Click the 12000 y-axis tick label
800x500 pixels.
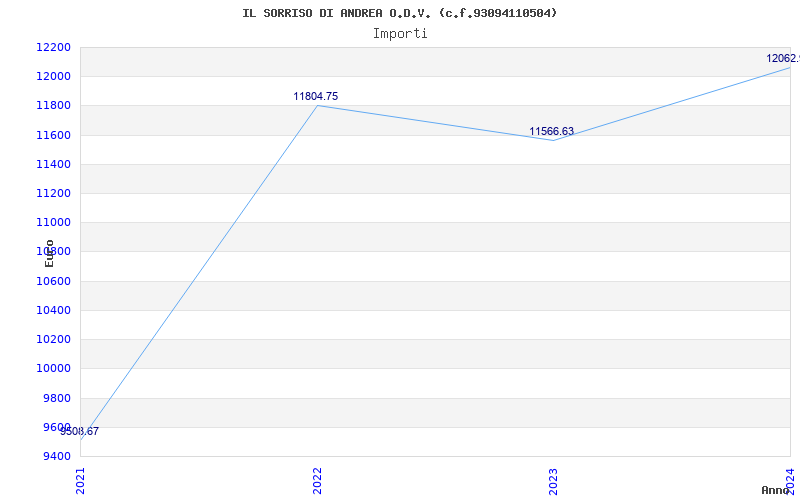(x=53, y=77)
